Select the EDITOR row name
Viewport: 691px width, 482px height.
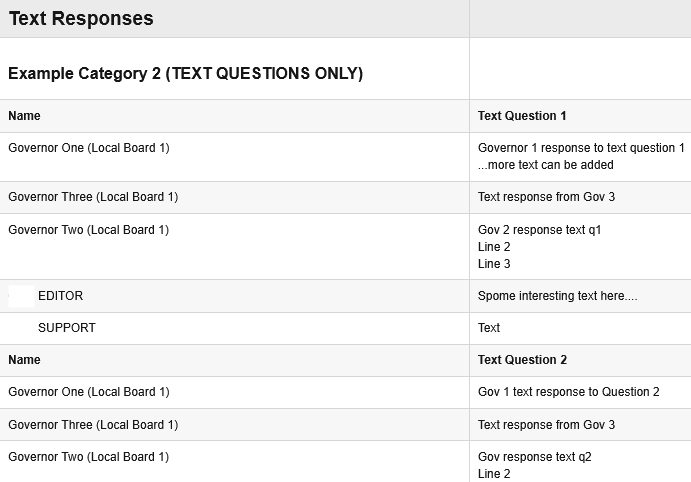point(60,296)
